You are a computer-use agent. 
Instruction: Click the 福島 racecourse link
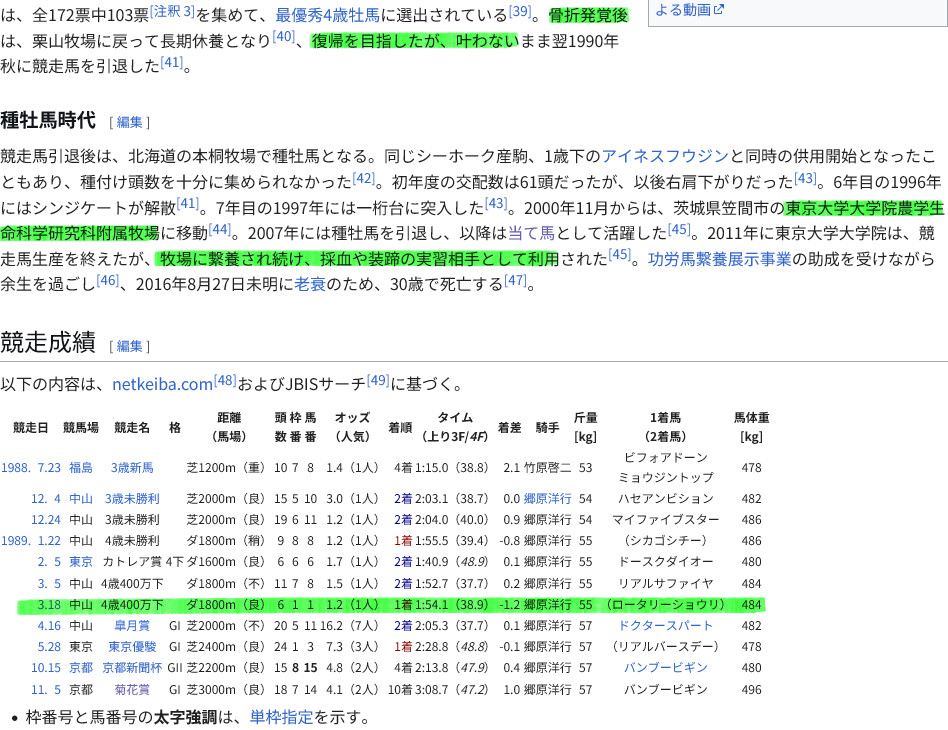coord(81,467)
